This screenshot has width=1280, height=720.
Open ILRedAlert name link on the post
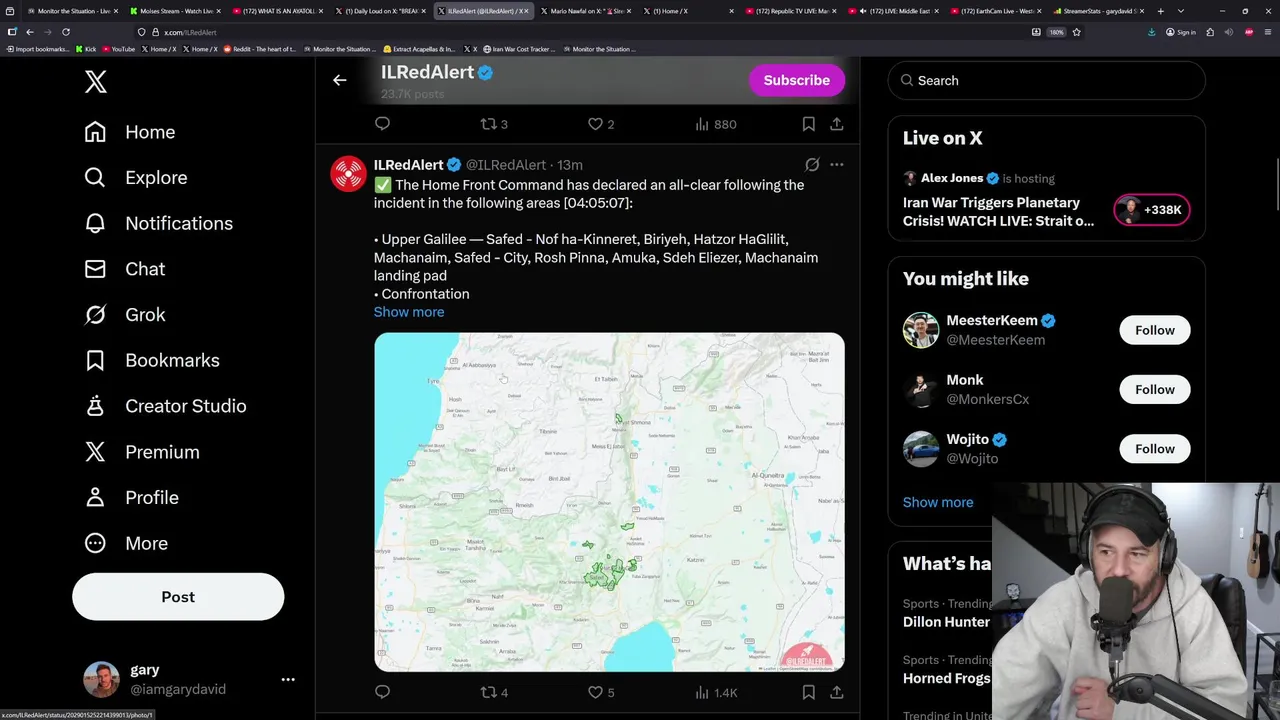coord(408,165)
